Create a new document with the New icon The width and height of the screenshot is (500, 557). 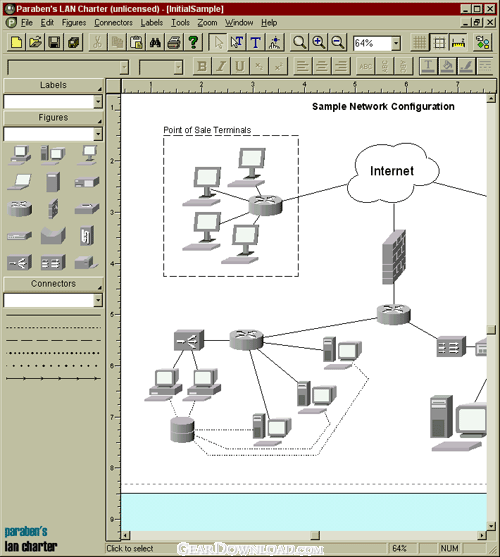point(16,43)
